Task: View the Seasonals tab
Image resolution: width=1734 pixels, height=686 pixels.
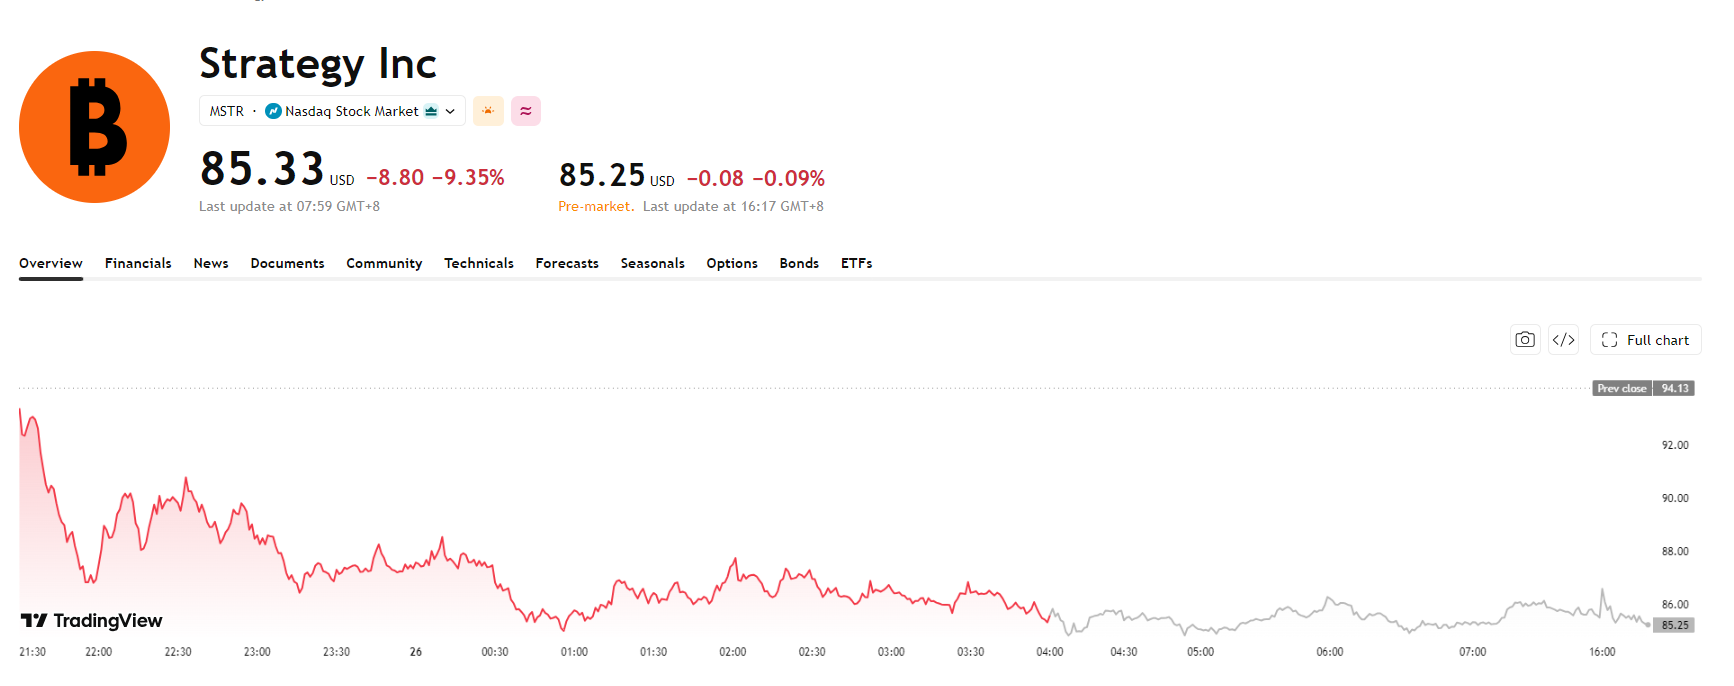Action: 652,263
